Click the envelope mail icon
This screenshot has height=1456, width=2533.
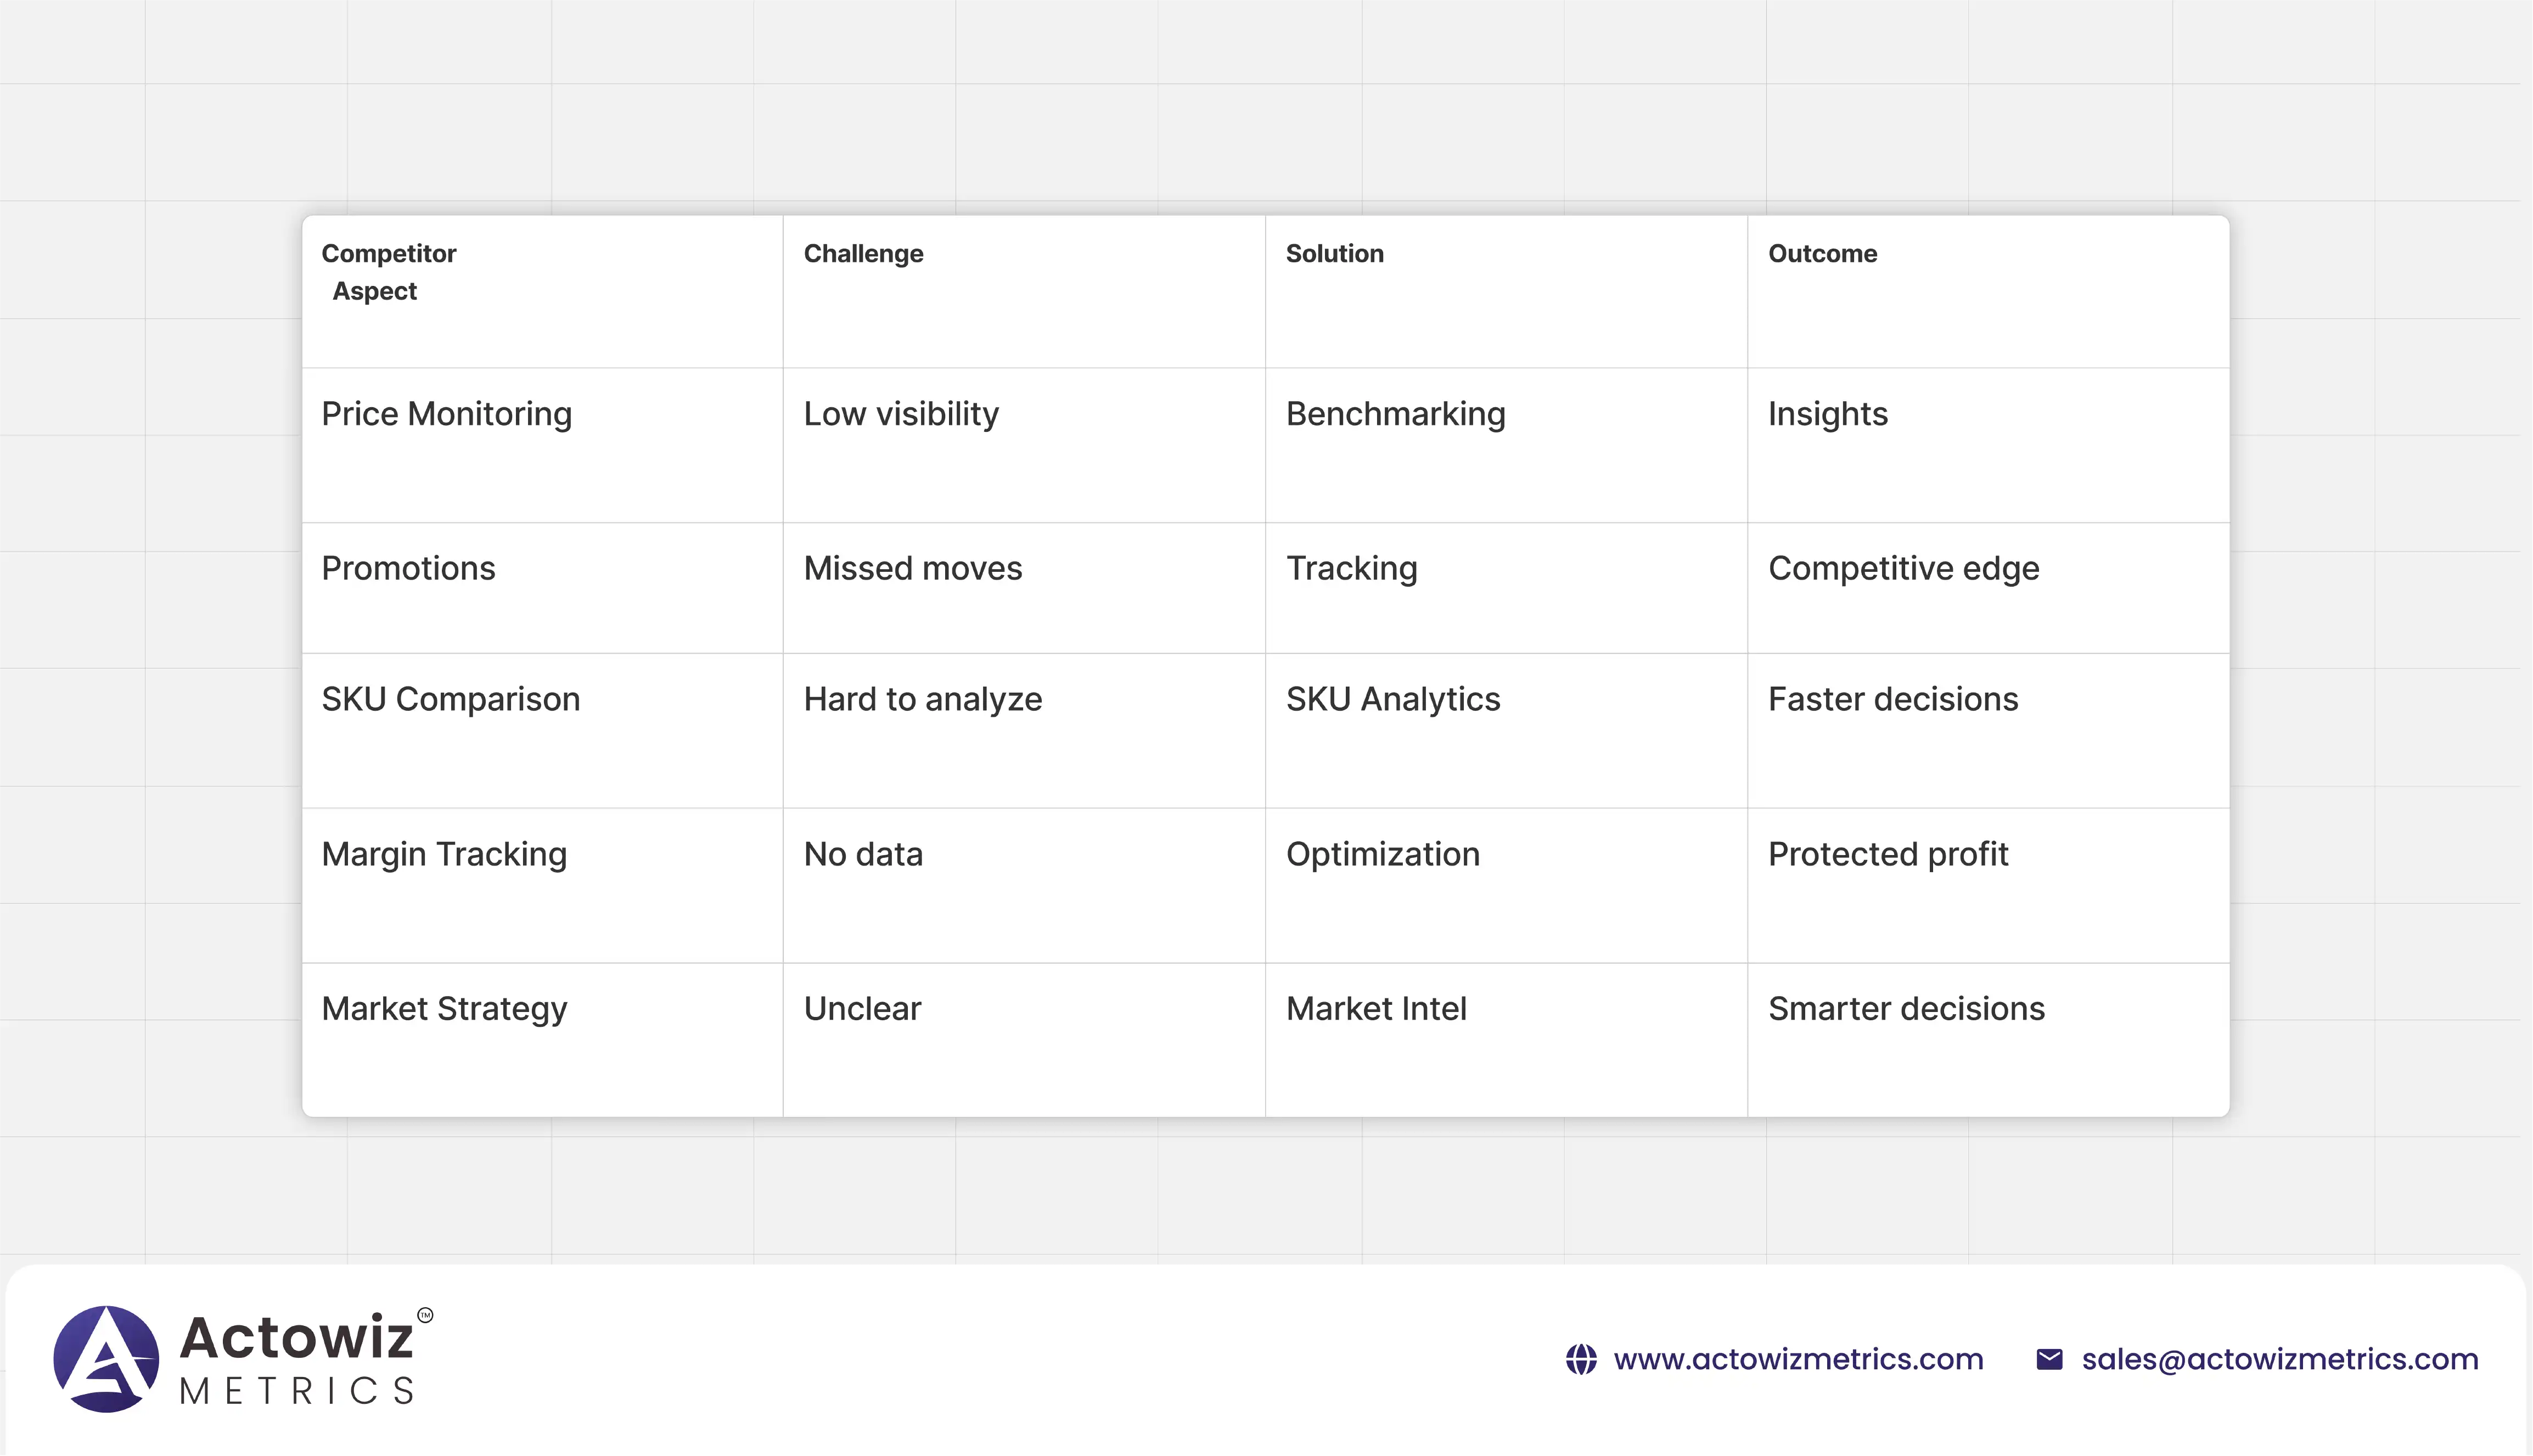click(2049, 1360)
